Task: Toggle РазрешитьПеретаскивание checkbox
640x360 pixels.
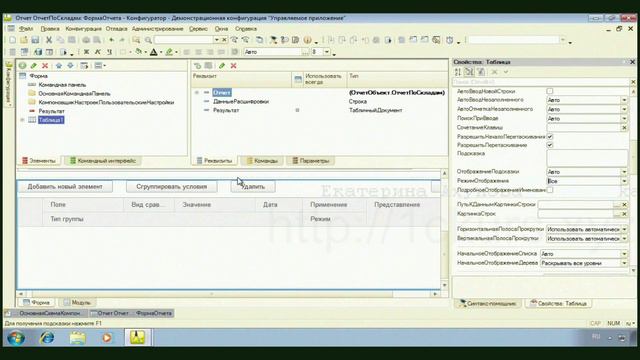Action: point(550,145)
